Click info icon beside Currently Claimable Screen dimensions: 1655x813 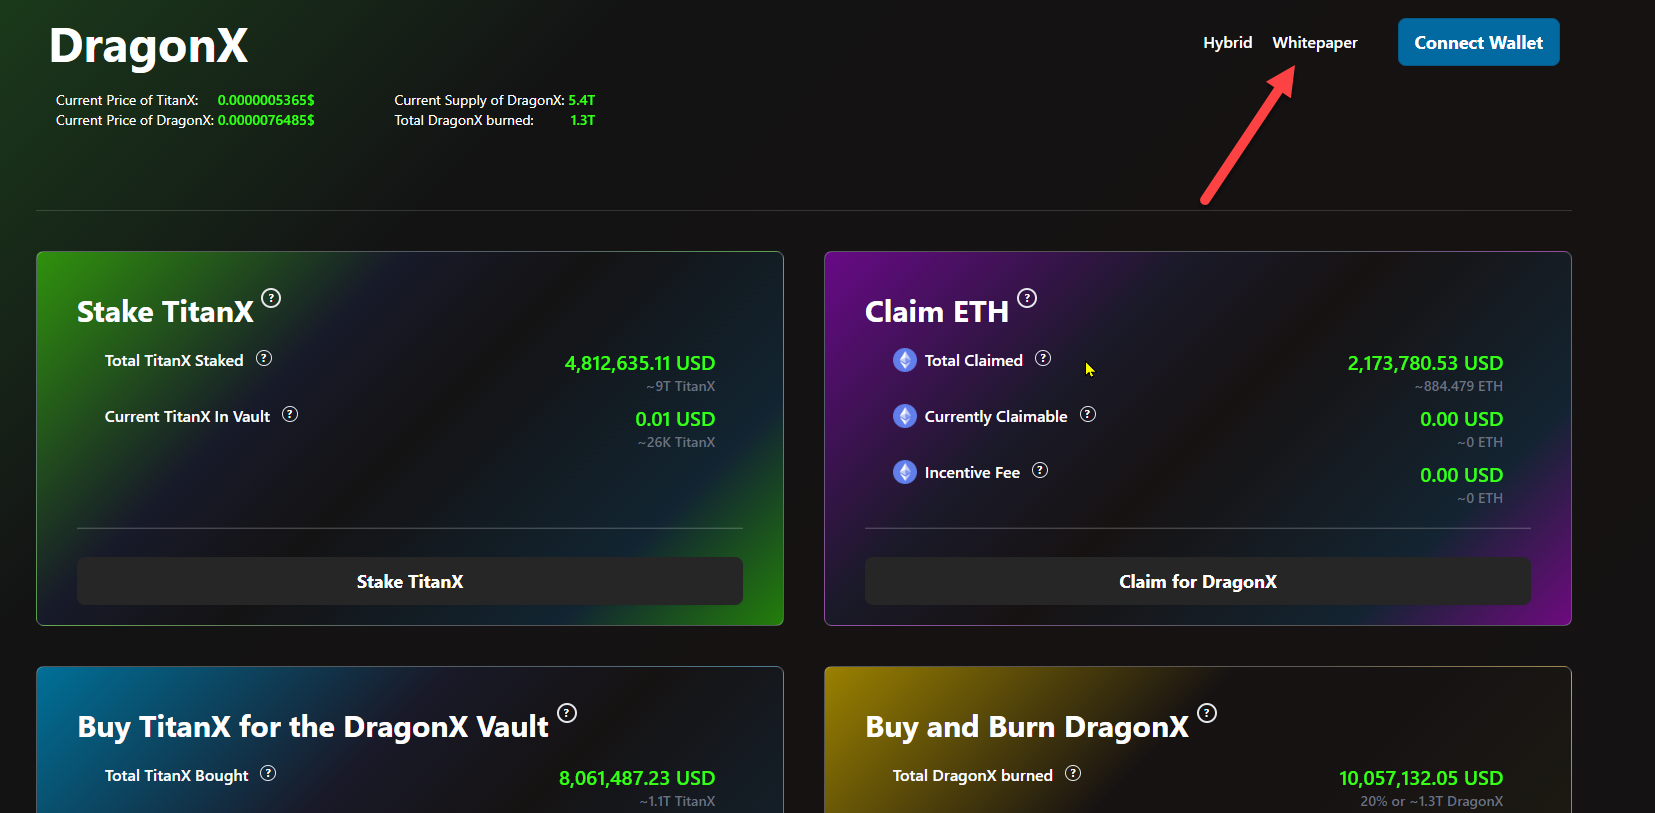pos(1088,414)
